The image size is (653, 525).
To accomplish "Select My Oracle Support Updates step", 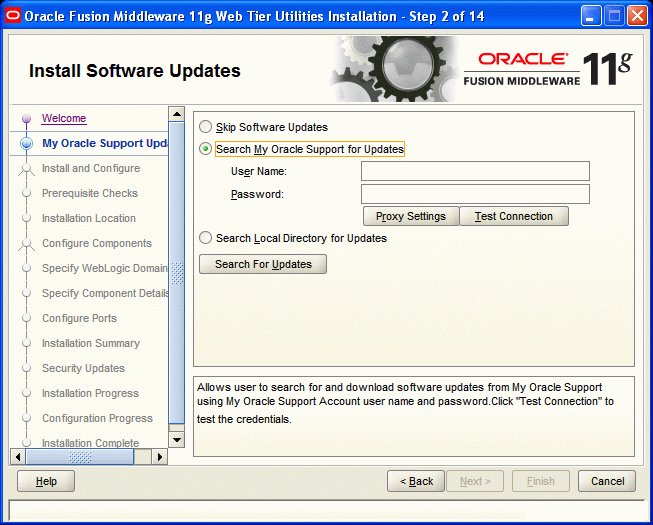I will (105, 143).
